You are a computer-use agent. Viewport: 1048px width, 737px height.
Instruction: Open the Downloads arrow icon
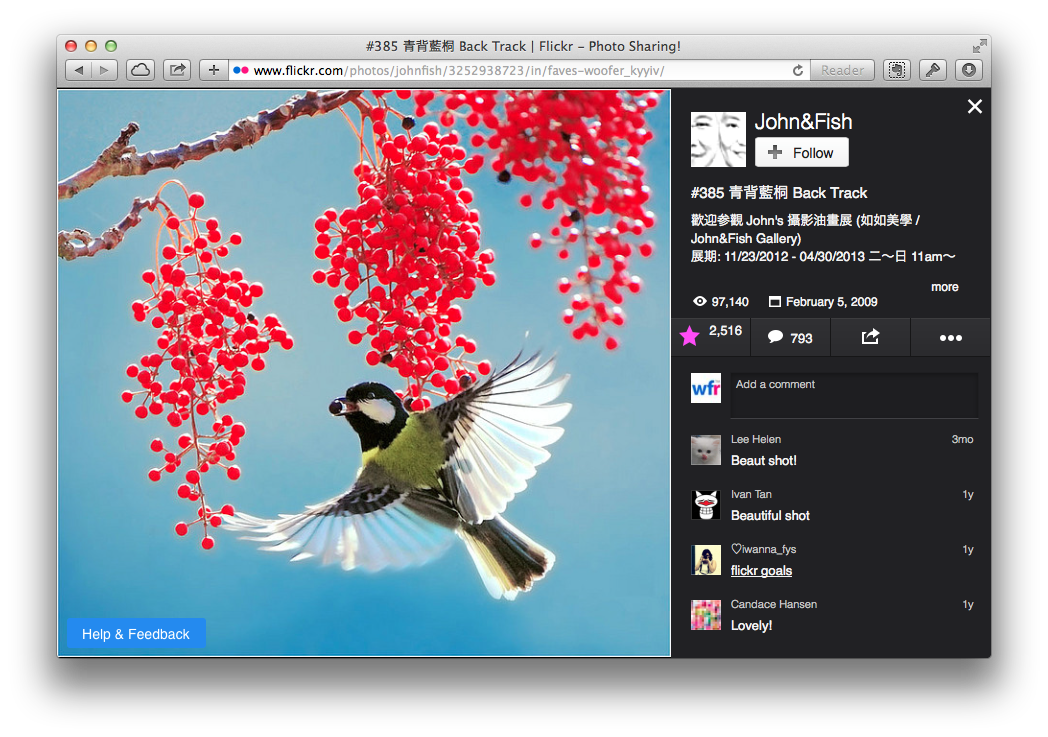pos(968,70)
